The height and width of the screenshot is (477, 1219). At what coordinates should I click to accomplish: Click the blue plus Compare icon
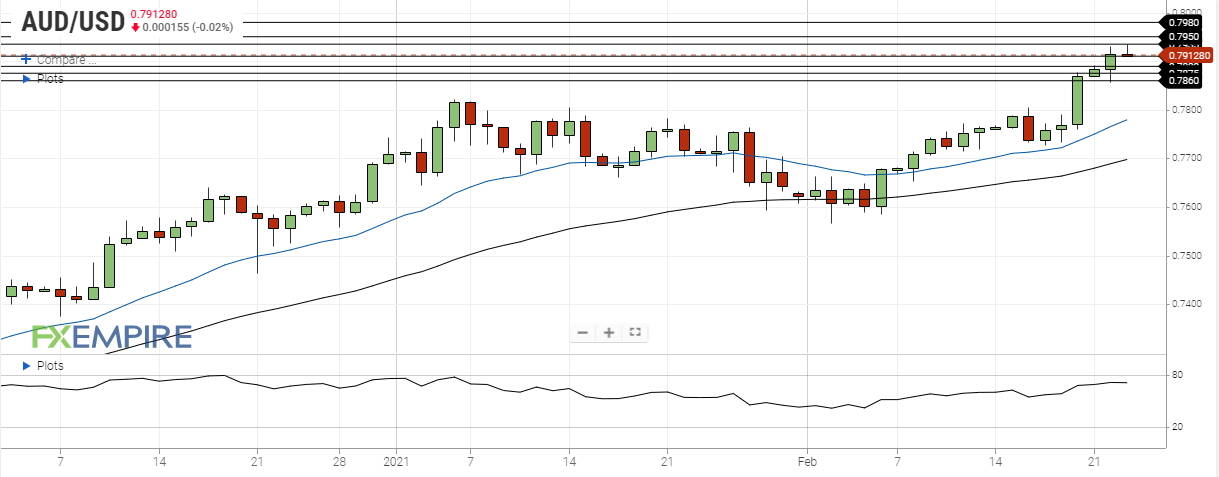click(x=26, y=59)
